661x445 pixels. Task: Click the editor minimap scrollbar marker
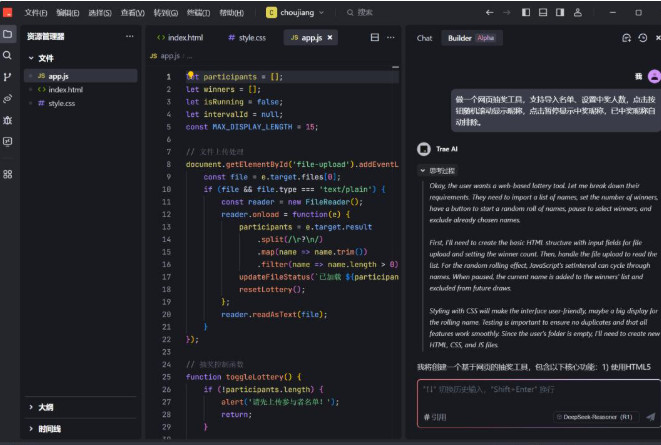[395, 67]
